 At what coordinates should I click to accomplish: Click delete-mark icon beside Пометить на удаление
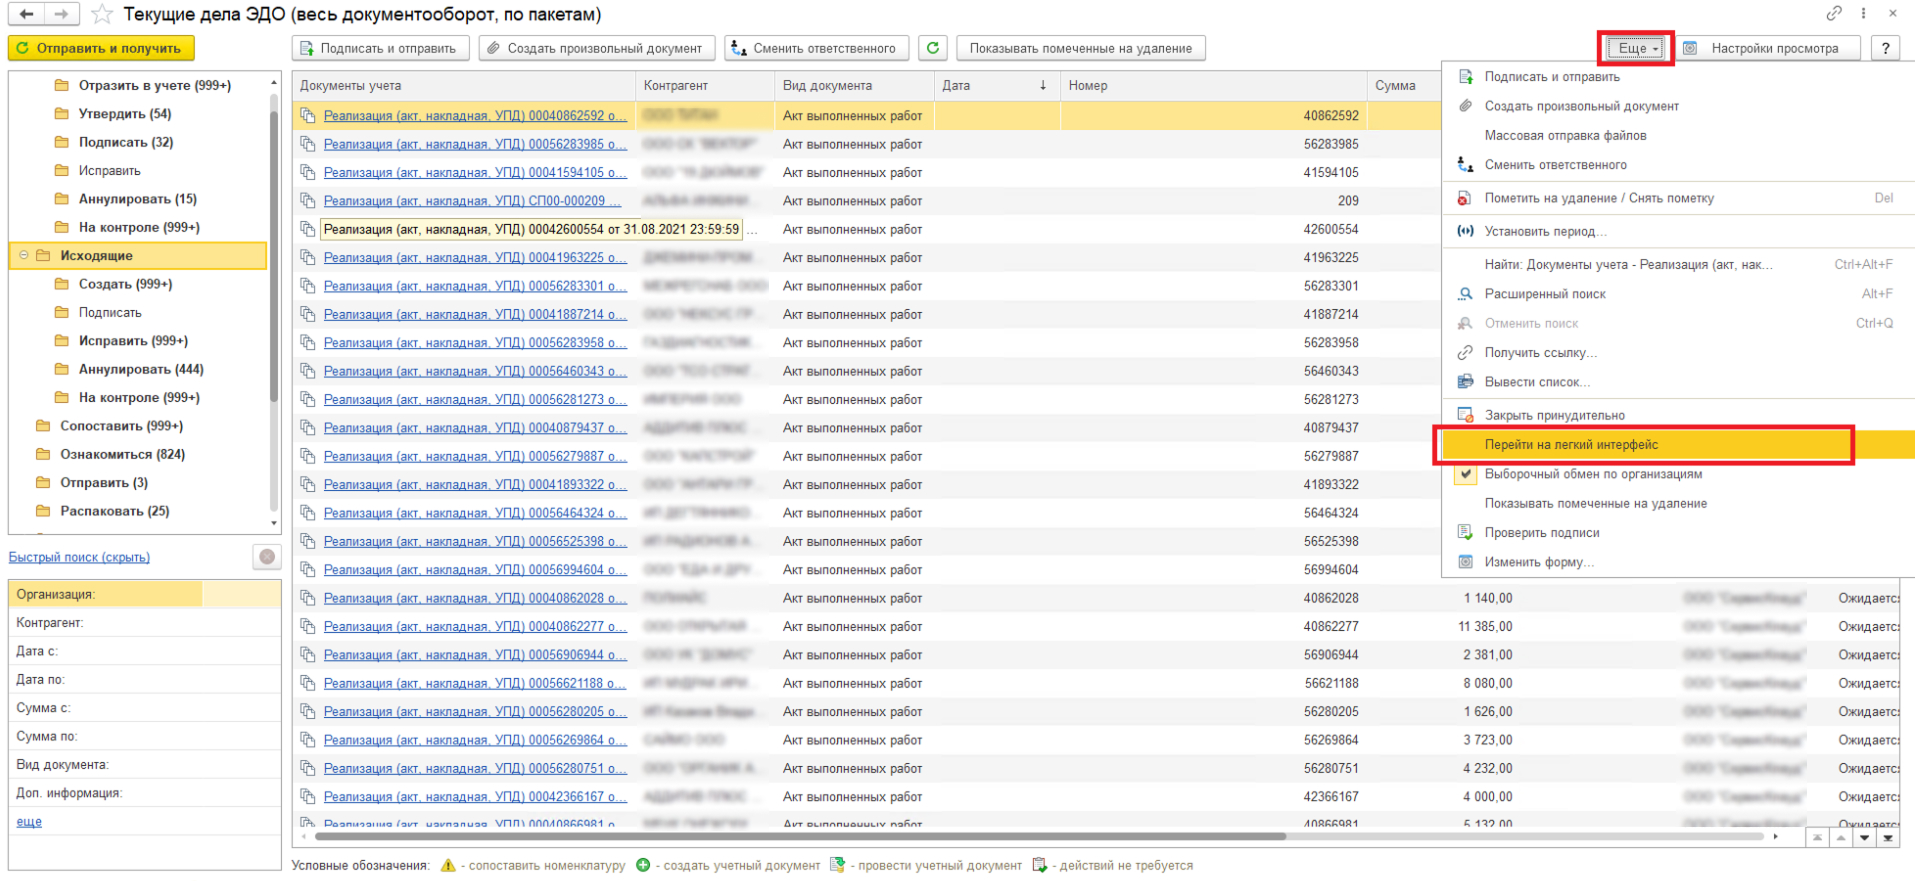pos(1466,198)
